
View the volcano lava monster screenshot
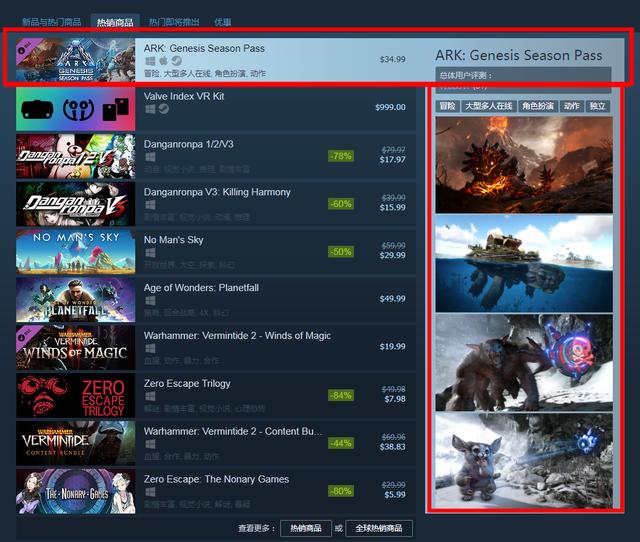[x=524, y=165]
